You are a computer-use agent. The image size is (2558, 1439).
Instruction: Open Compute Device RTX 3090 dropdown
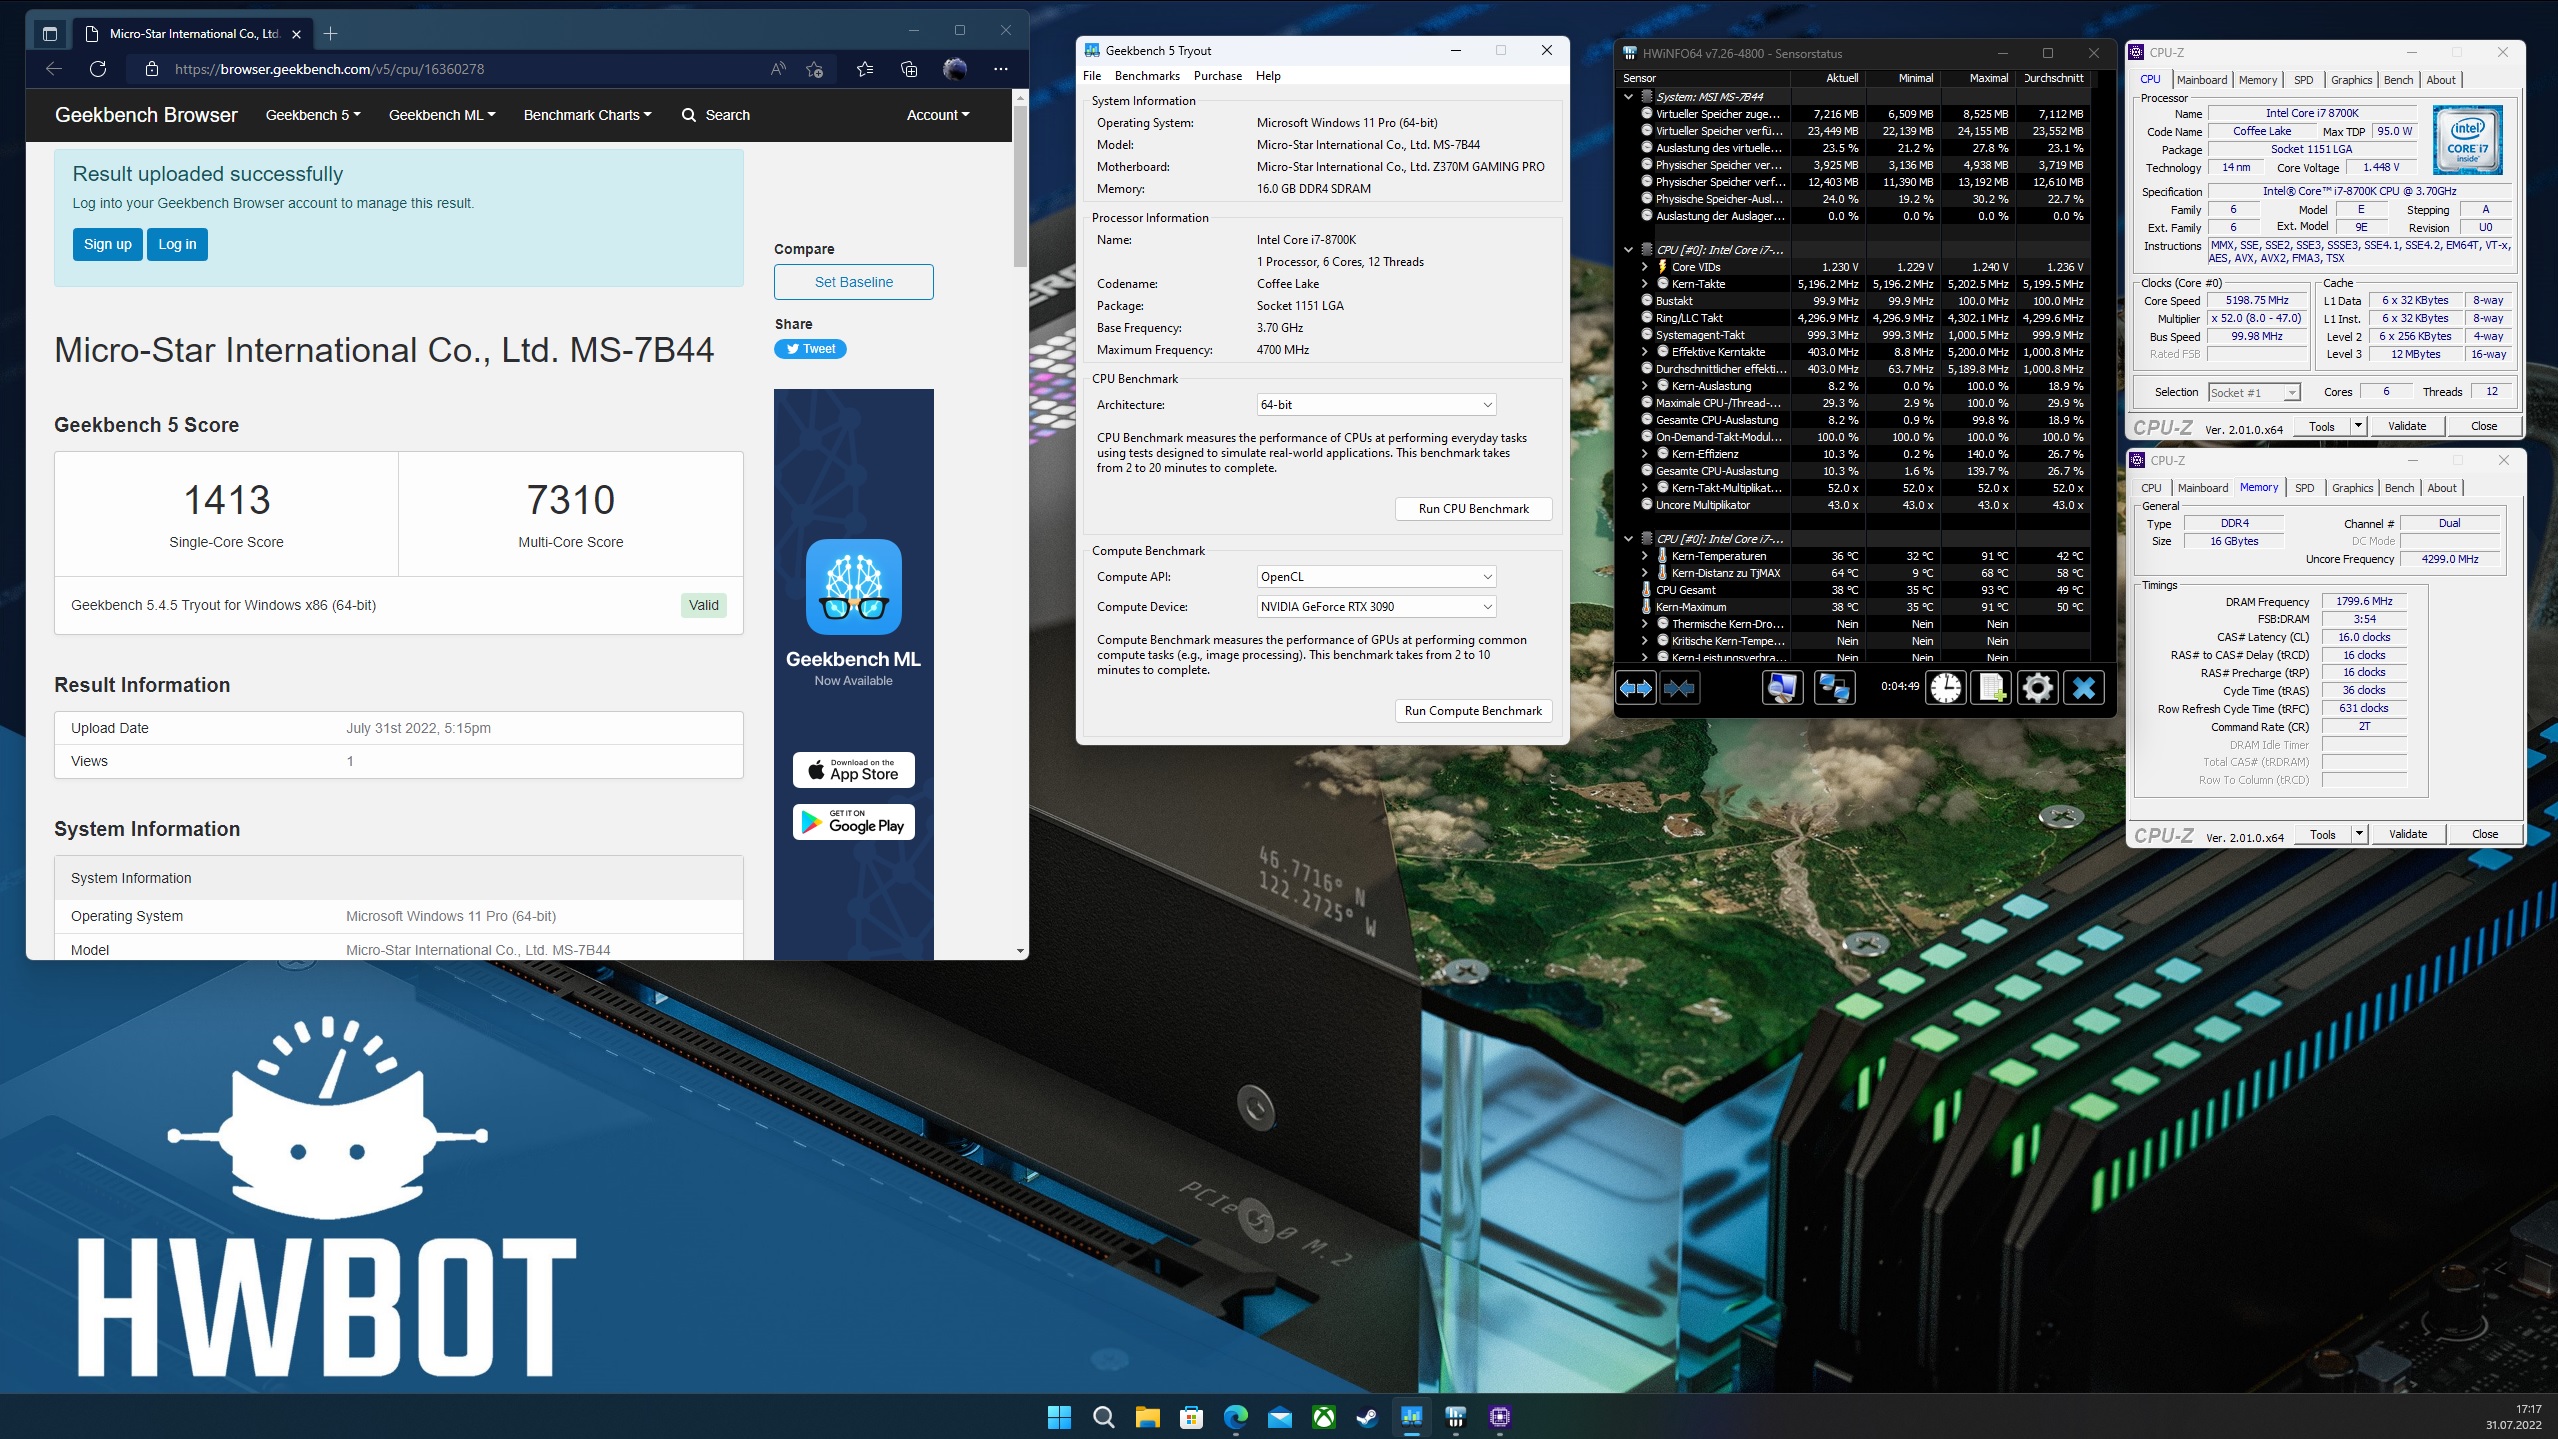(1376, 607)
